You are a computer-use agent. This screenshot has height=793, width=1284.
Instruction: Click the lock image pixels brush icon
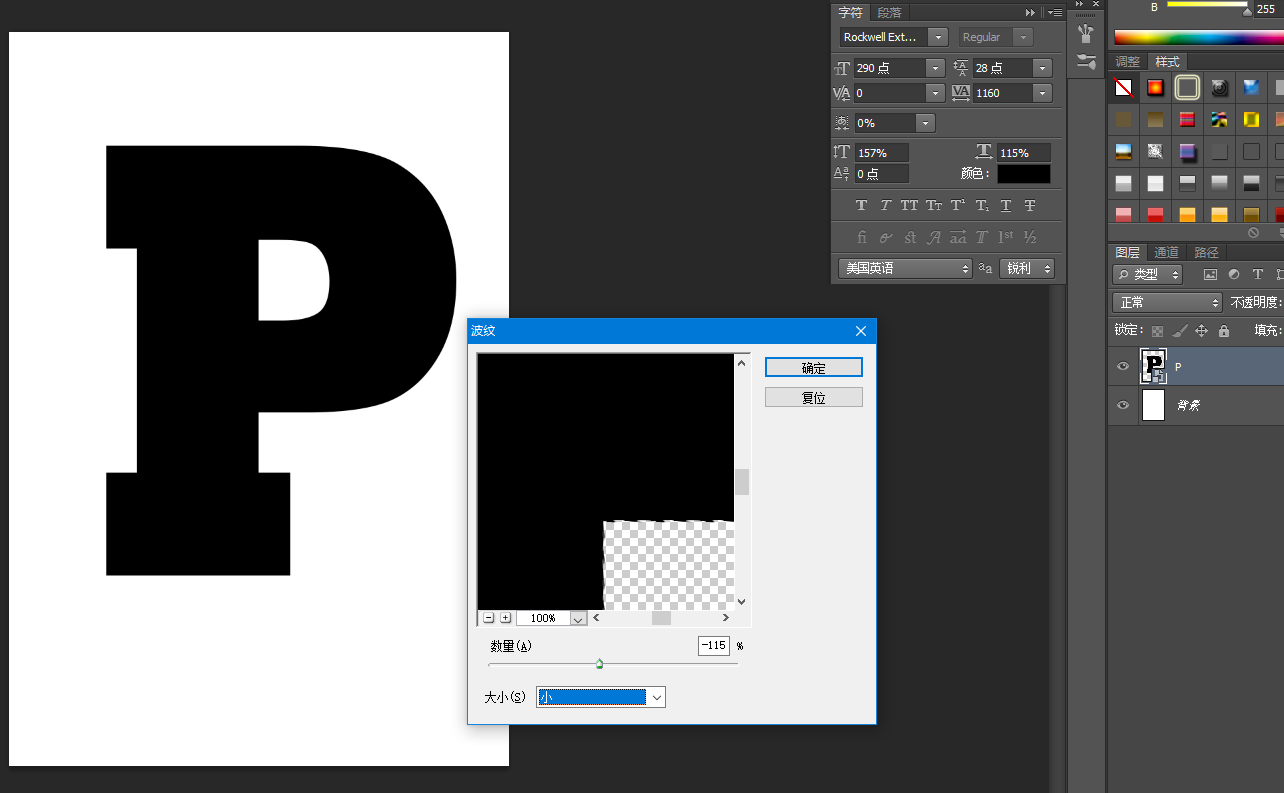pos(1180,330)
